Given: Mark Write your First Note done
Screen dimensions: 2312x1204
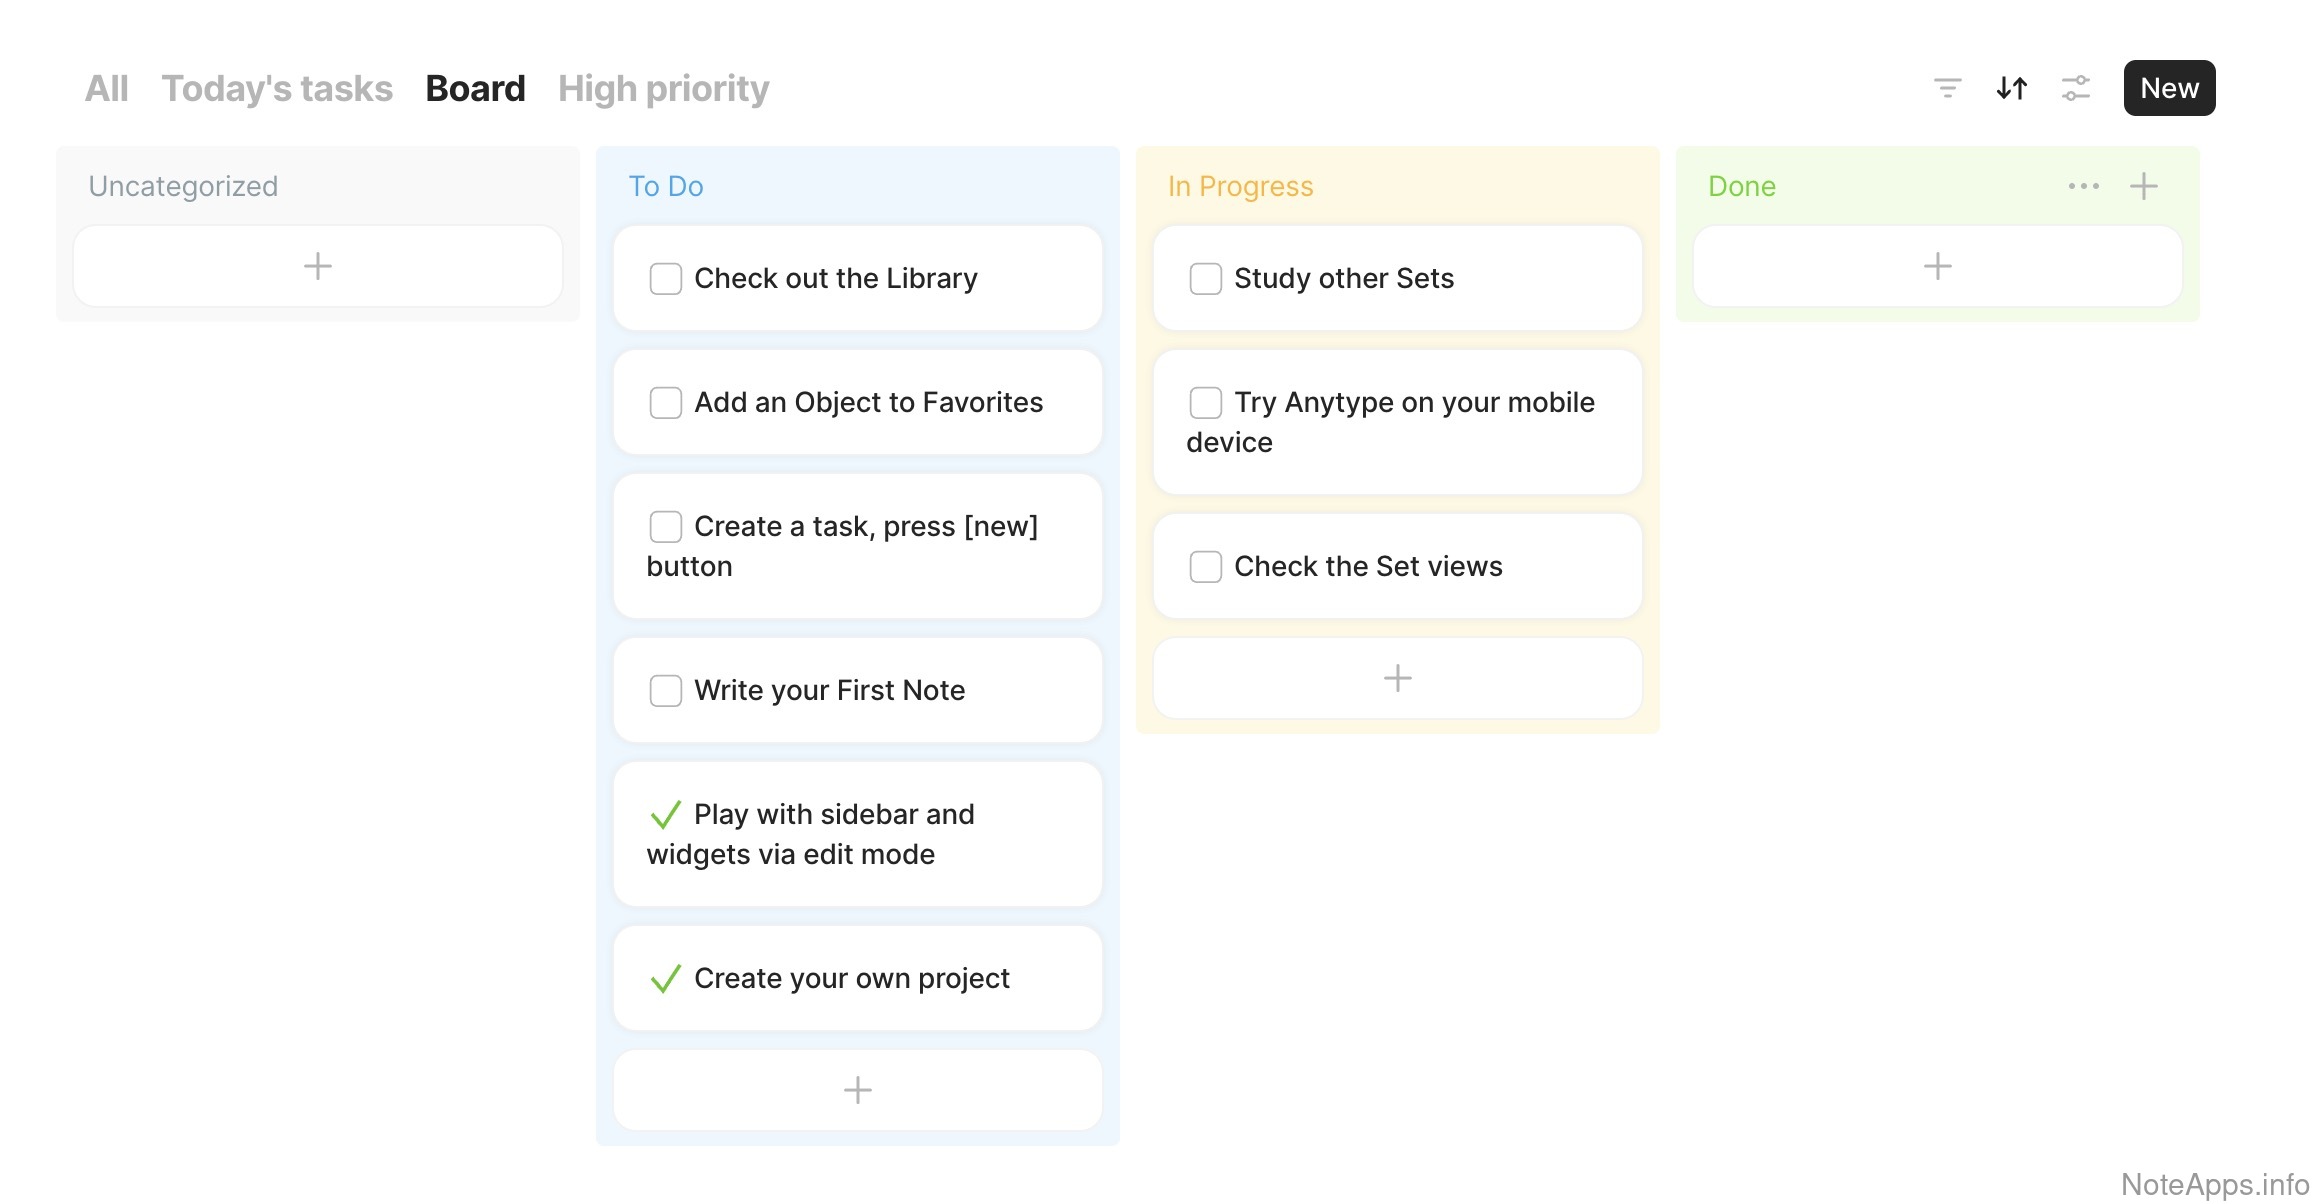Looking at the screenshot, I should point(665,691).
